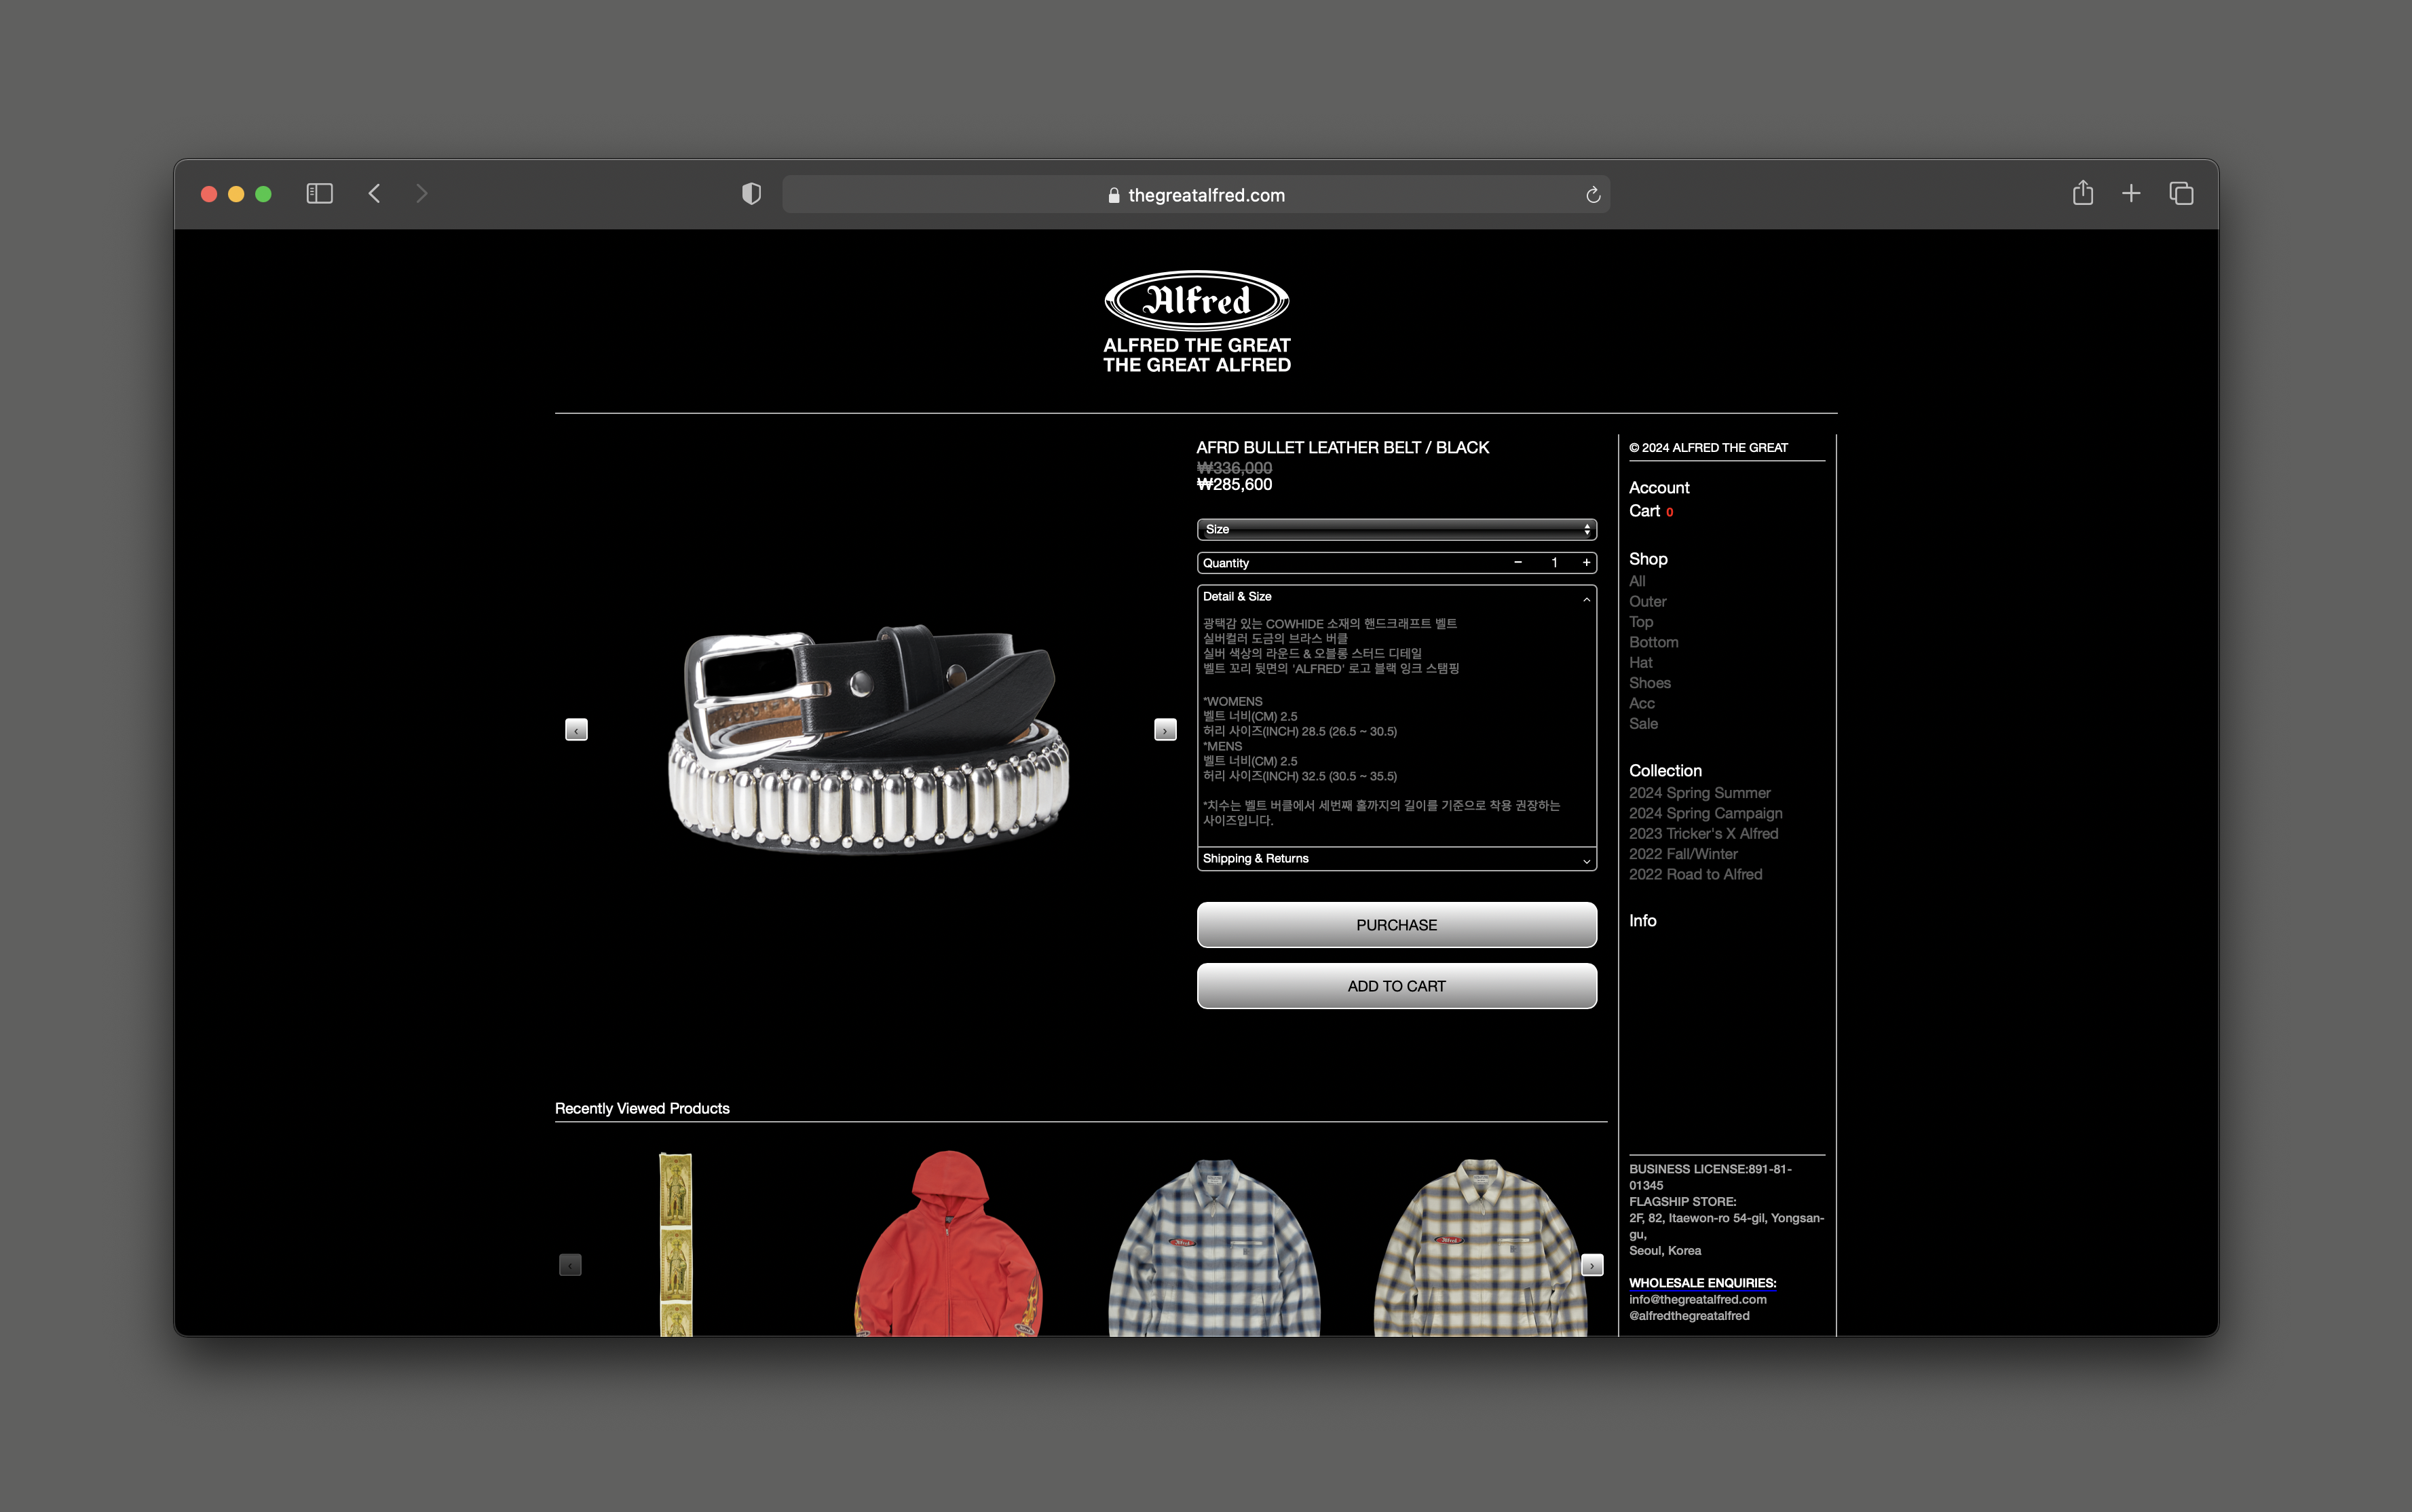Toggle the Safari sidebar icon
The image size is (2412, 1512).
tap(319, 194)
